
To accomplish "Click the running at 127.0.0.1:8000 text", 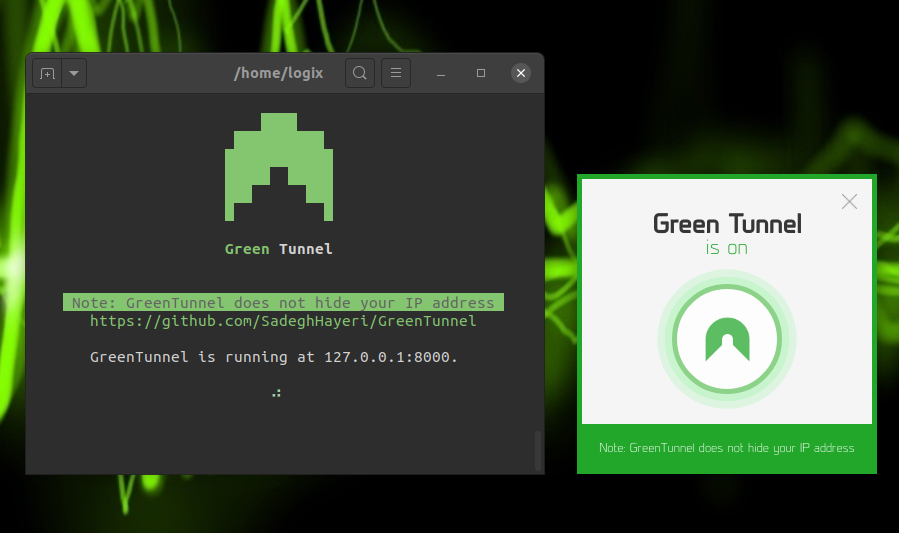I will 274,357.
